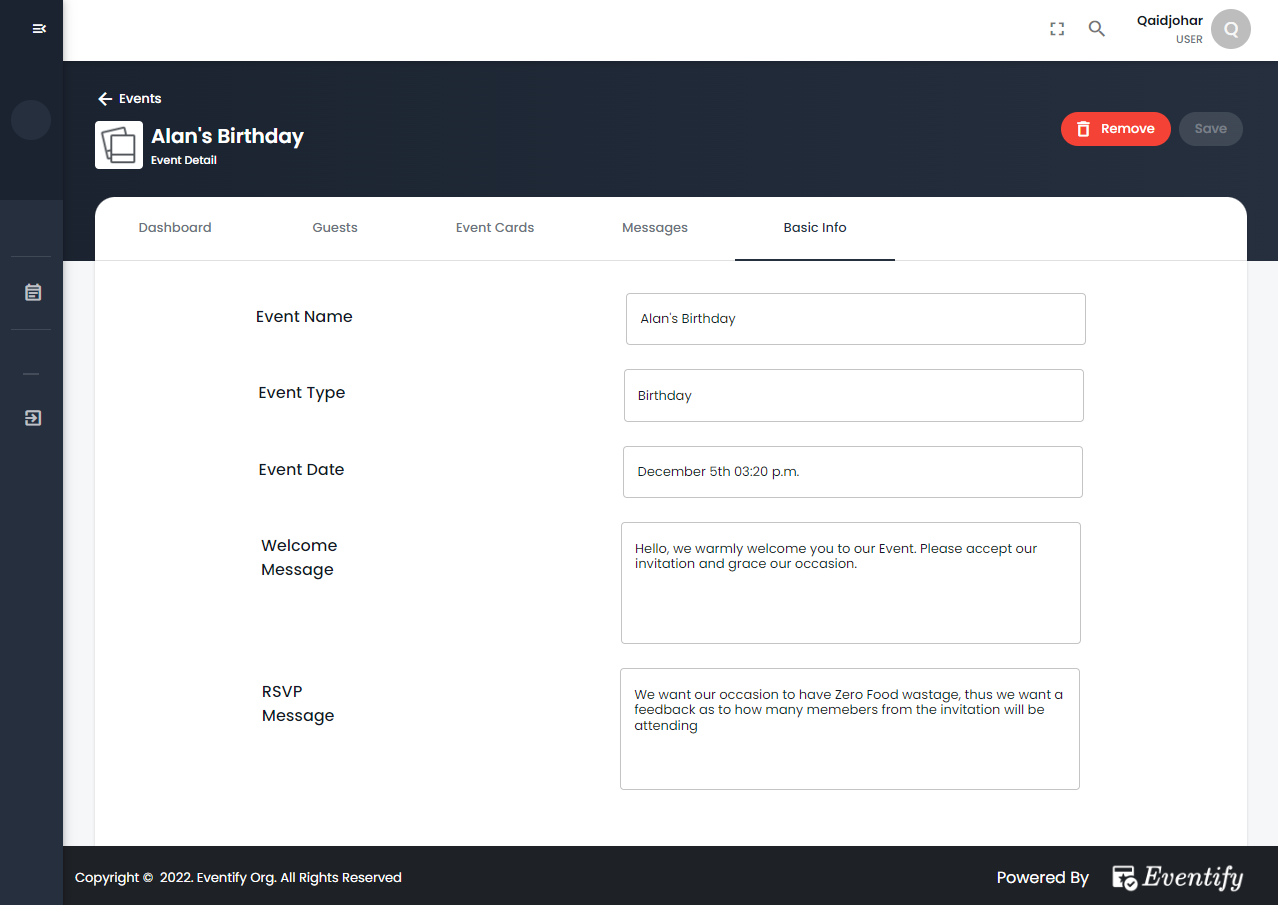Click the RSVP Message text area
1278x905 pixels.
(849, 729)
